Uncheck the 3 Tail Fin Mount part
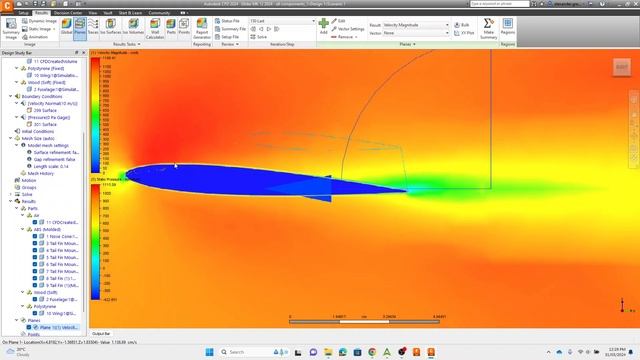Viewport: 640px width, 360px height. (x=35, y=243)
